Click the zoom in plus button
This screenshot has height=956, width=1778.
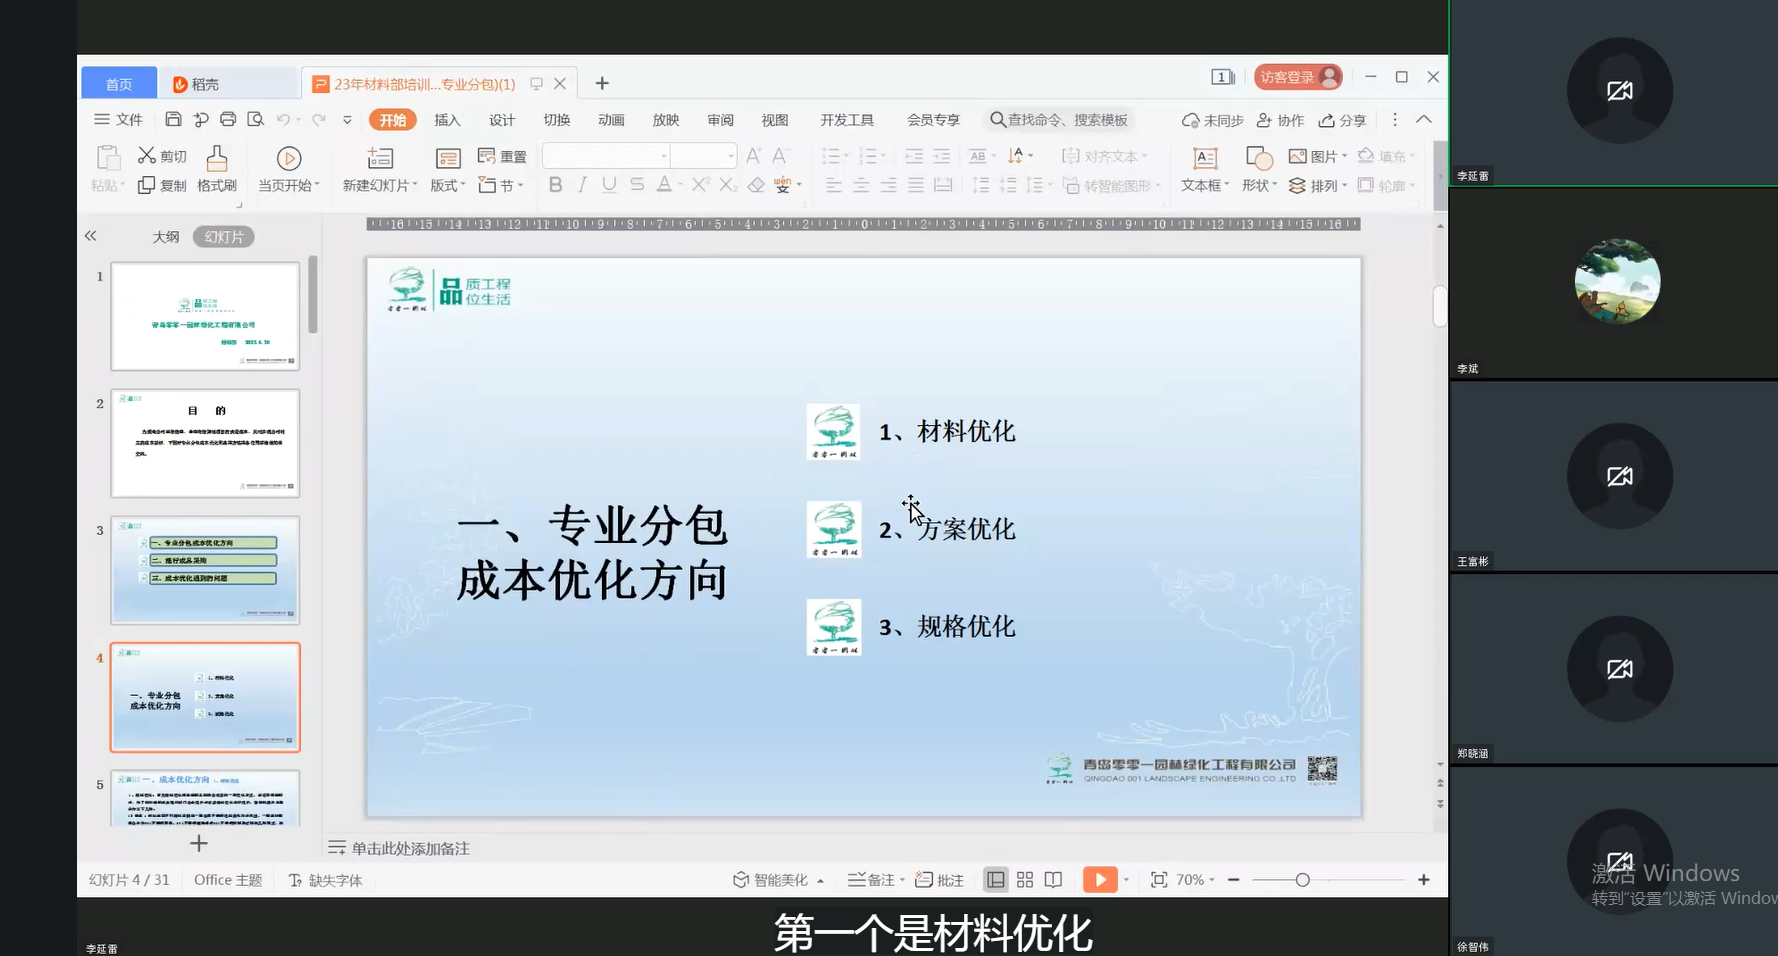1424,880
